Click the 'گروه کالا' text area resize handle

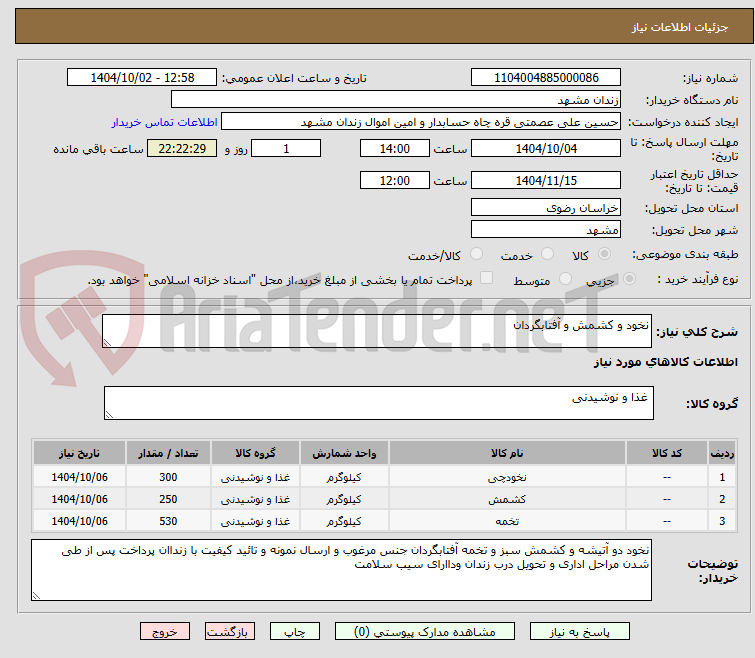click(110, 414)
